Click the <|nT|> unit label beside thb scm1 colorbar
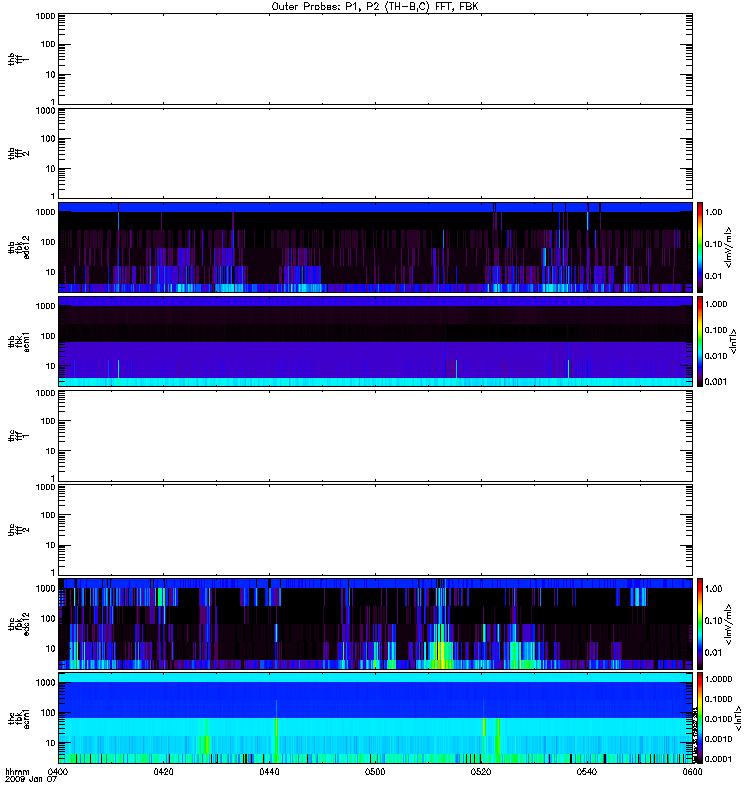This screenshot has width=750, height=800. coord(733,341)
